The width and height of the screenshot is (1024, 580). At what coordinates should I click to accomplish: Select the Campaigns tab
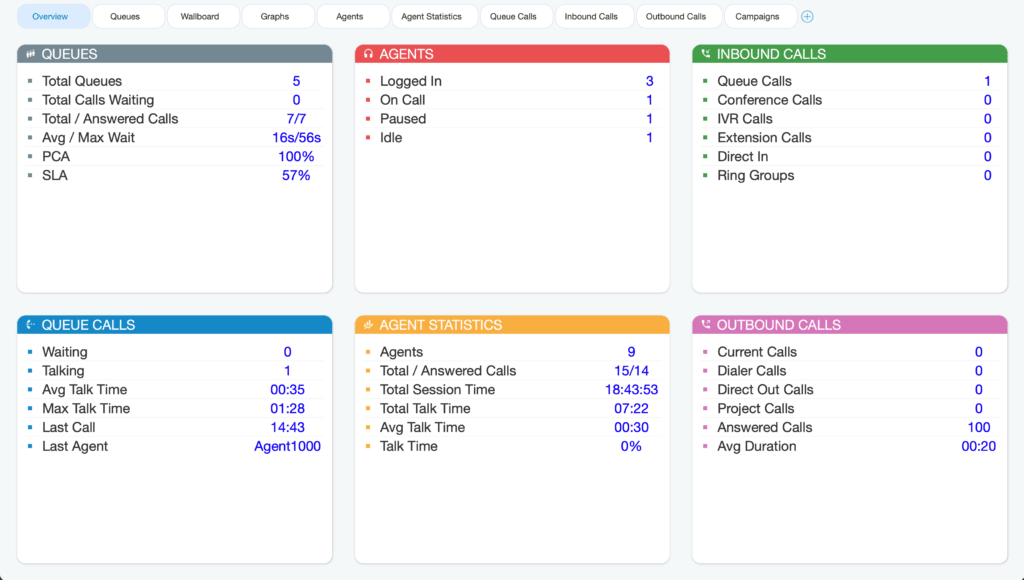point(758,16)
